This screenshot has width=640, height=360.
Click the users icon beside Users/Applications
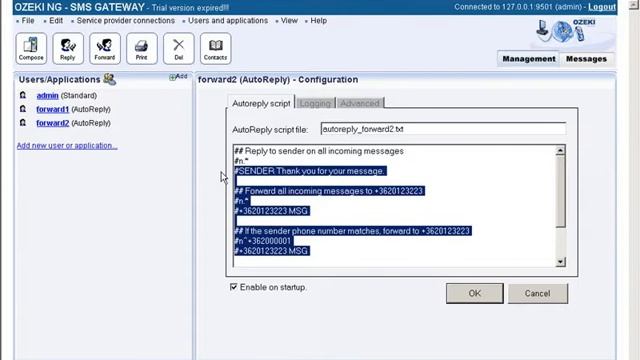109,79
